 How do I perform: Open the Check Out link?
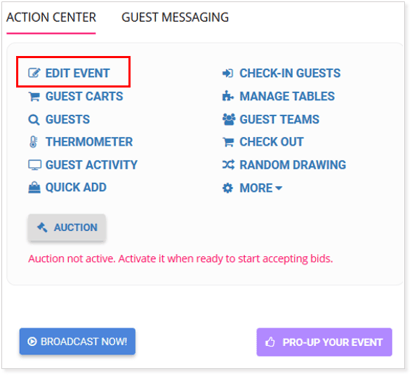point(271,142)
